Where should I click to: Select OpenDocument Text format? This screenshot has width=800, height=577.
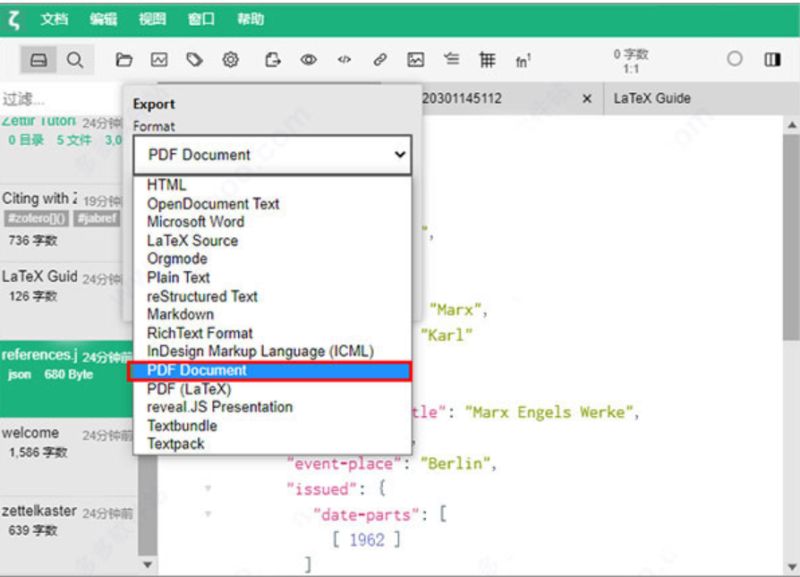[272, 204]
